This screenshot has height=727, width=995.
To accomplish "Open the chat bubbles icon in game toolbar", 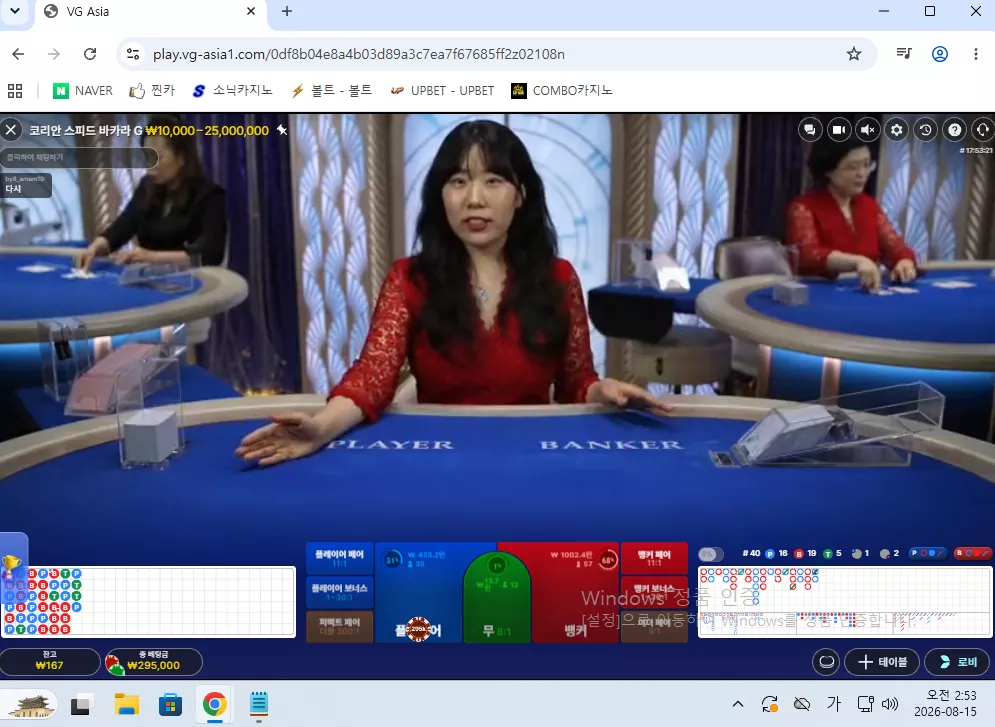I will point(810,130).
